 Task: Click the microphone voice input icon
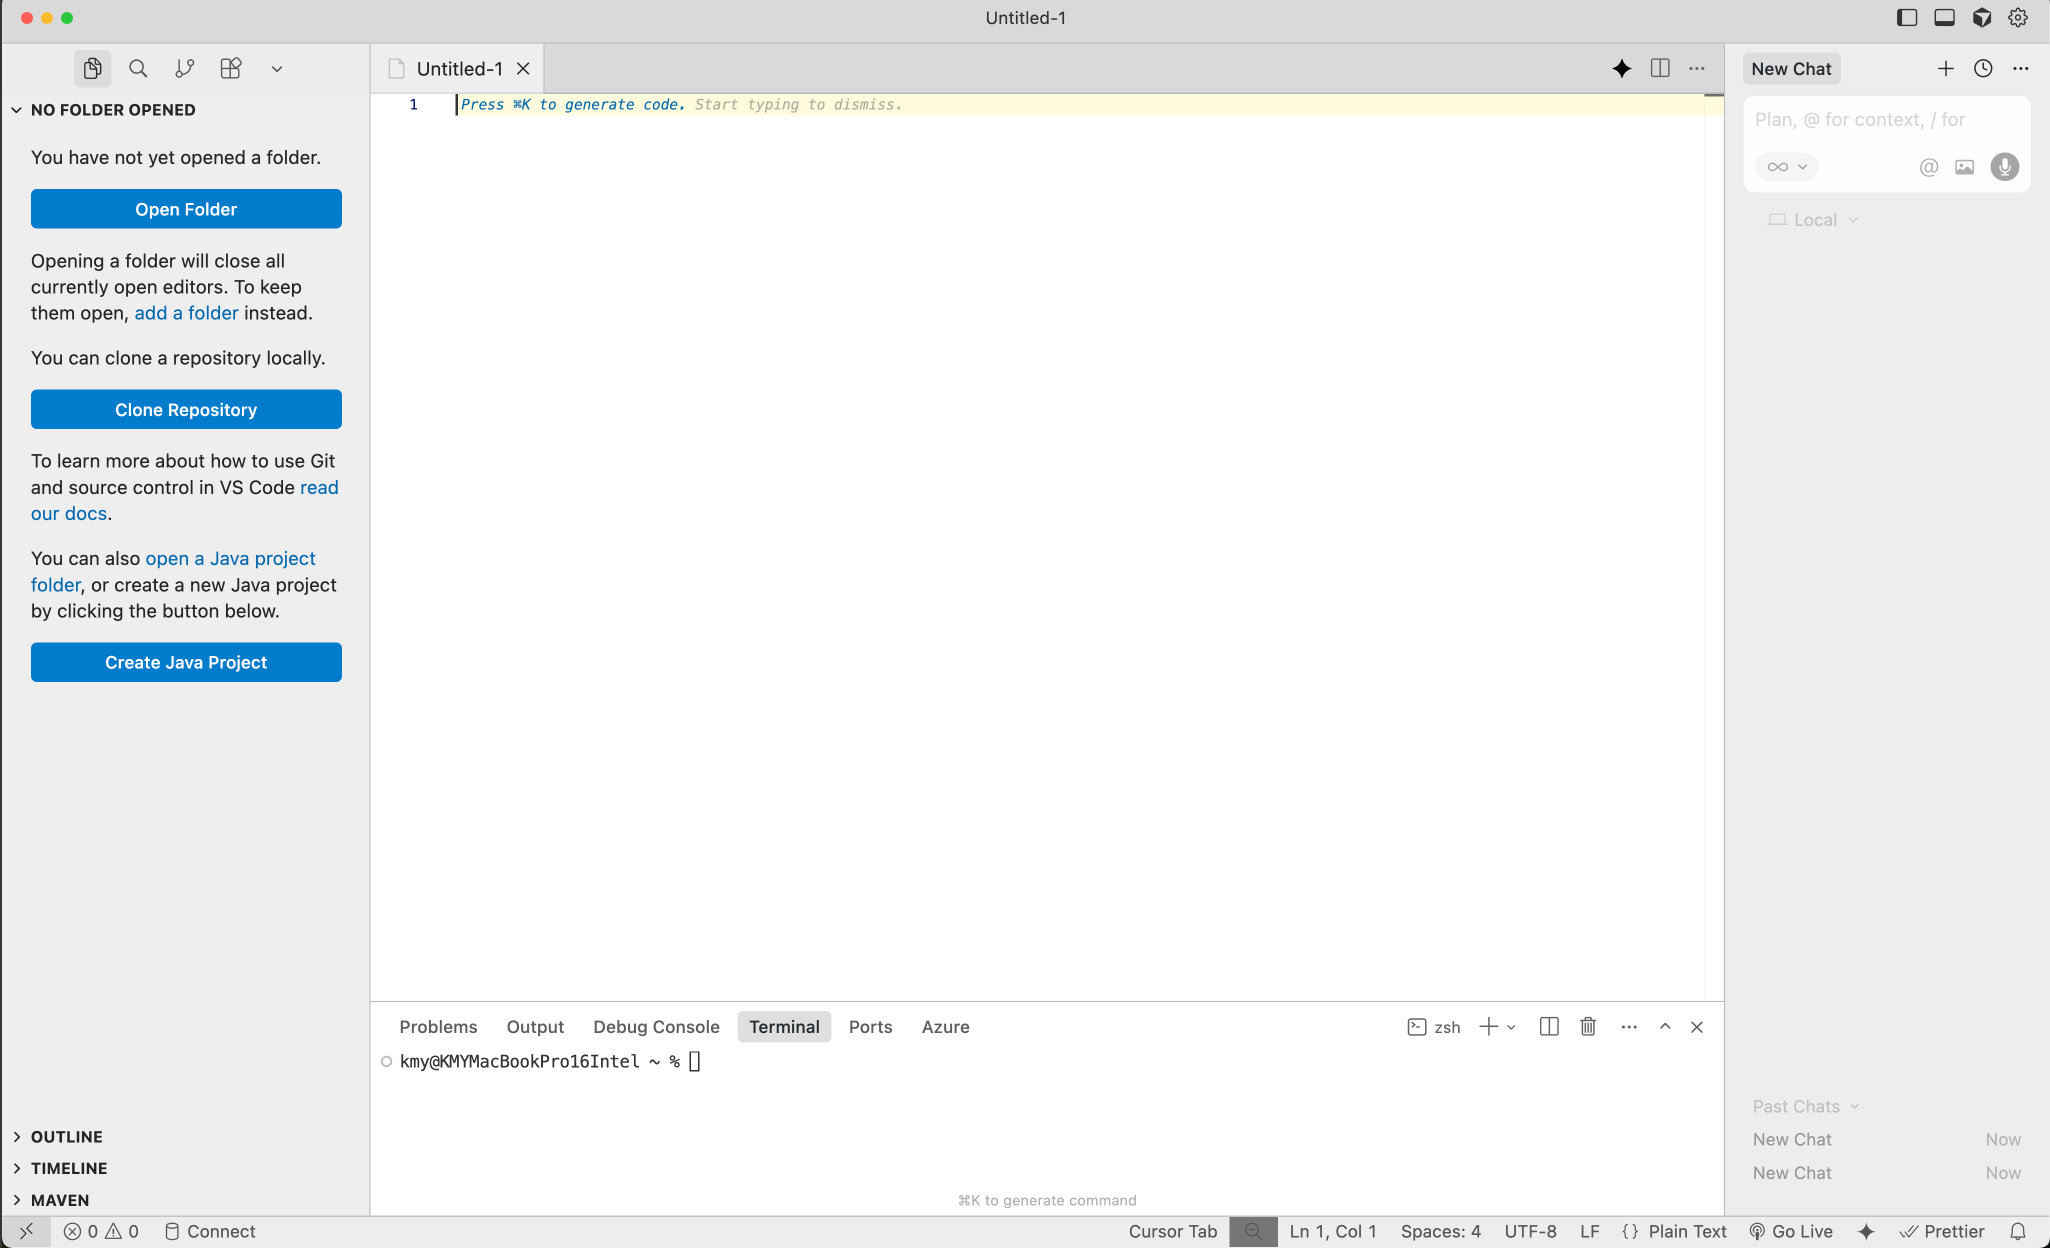2004,167
